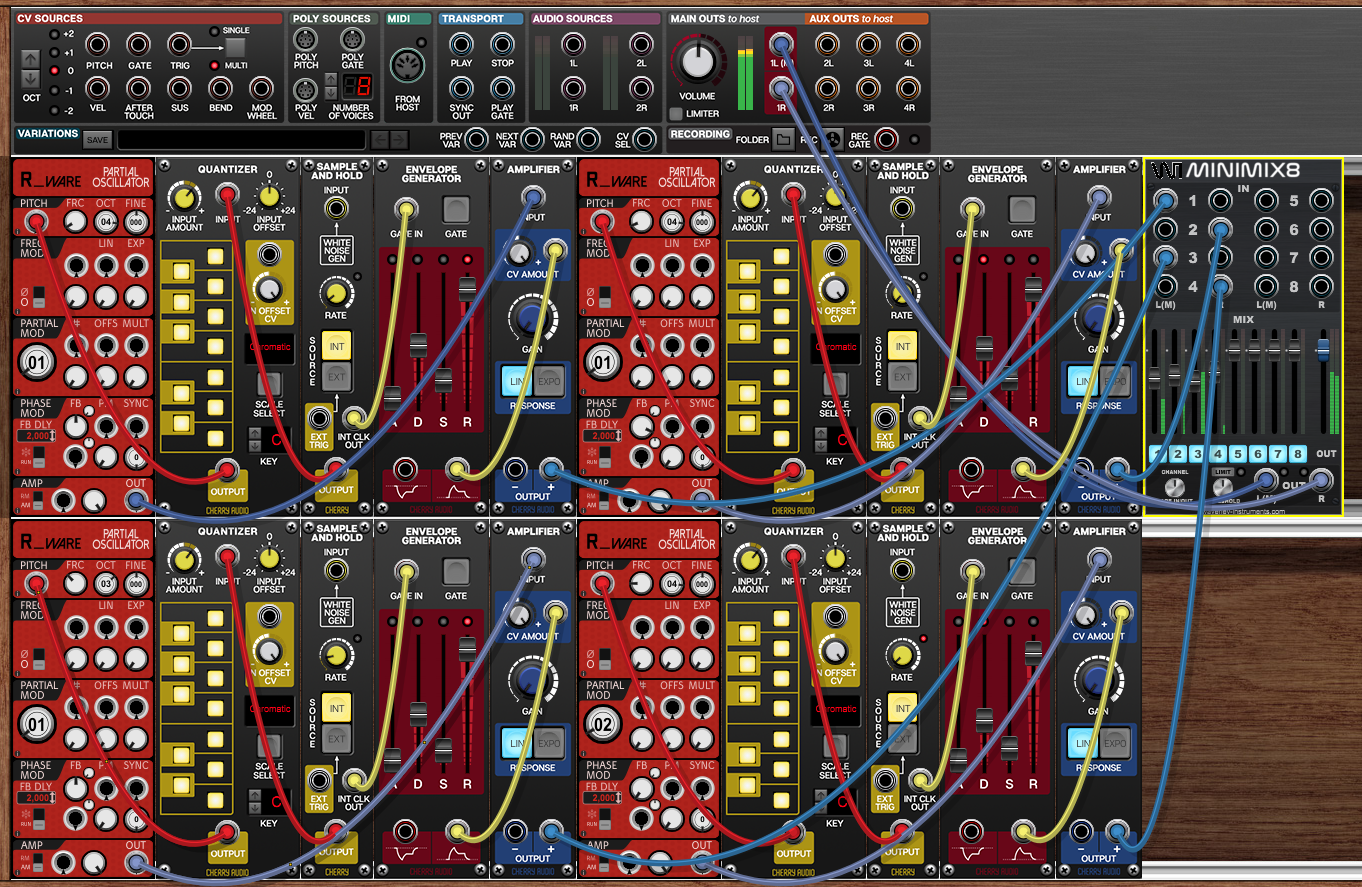
Task: Click the Partial Mod display showing 02
Action: coord(603,722)
